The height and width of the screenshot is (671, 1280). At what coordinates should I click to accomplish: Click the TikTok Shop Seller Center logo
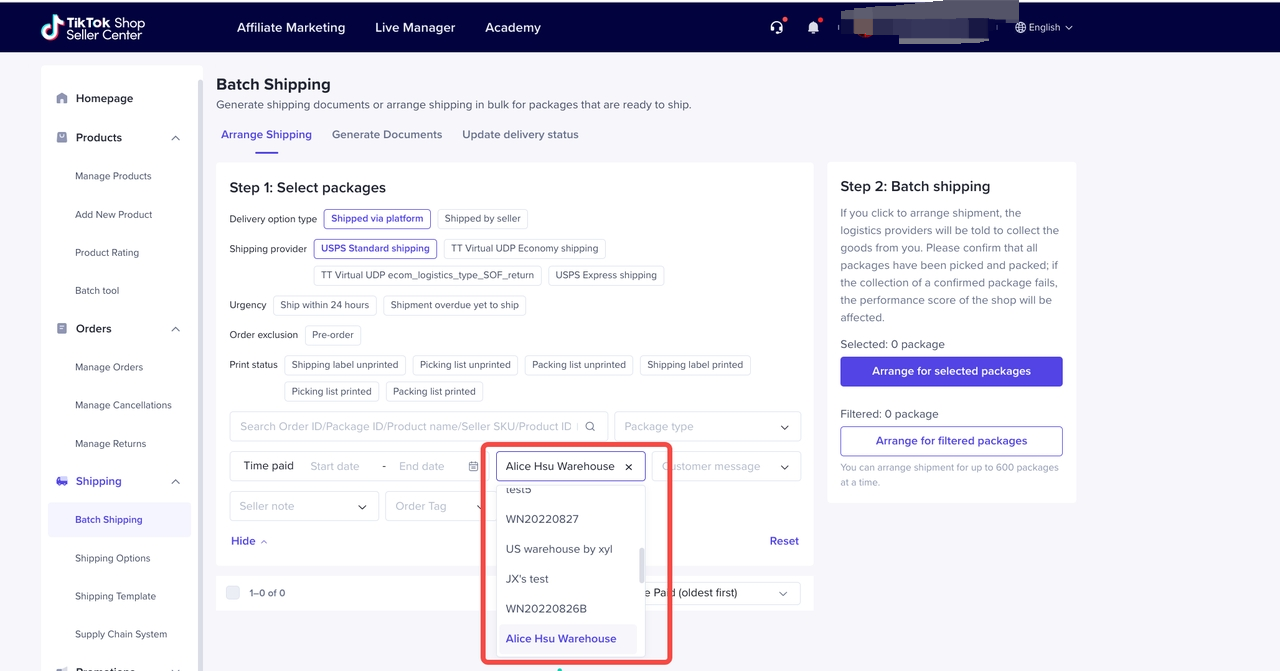[93, 28]
